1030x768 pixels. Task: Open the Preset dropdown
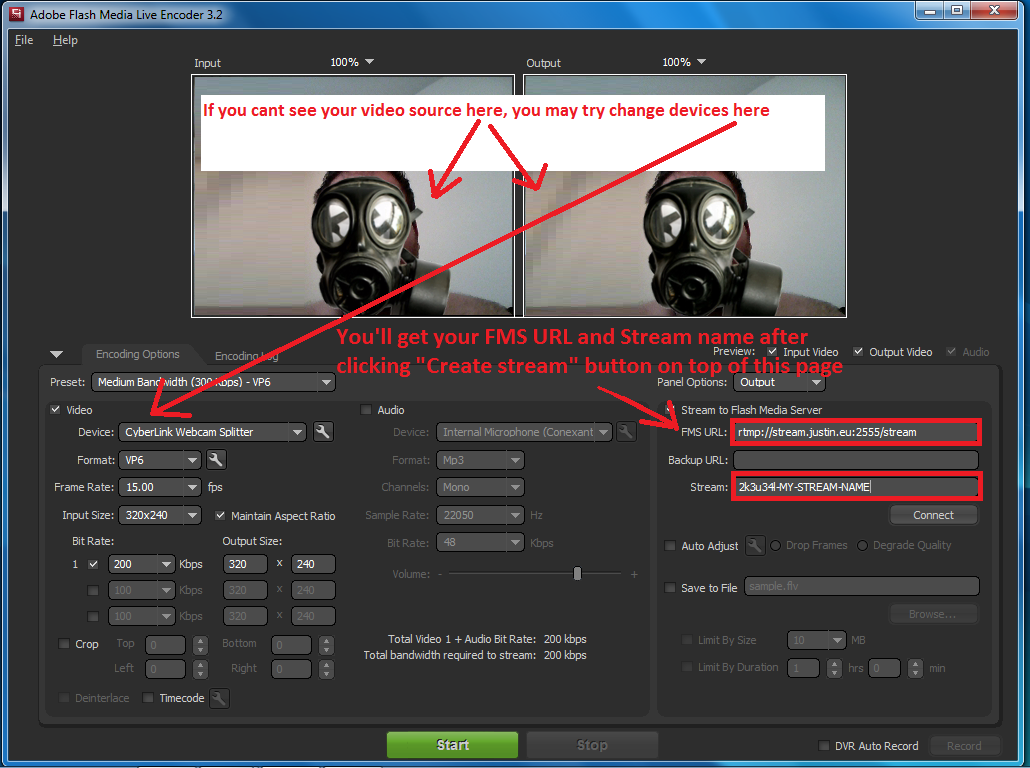[x=213, y=382]
